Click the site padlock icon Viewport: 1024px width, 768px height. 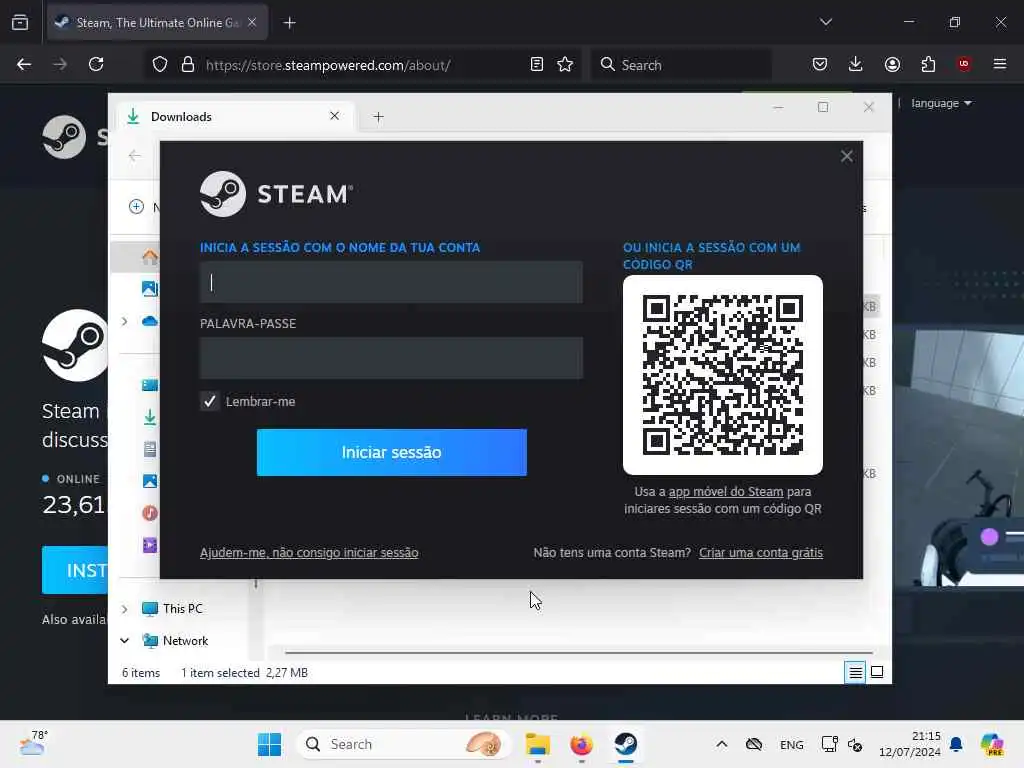coord(188,64)
